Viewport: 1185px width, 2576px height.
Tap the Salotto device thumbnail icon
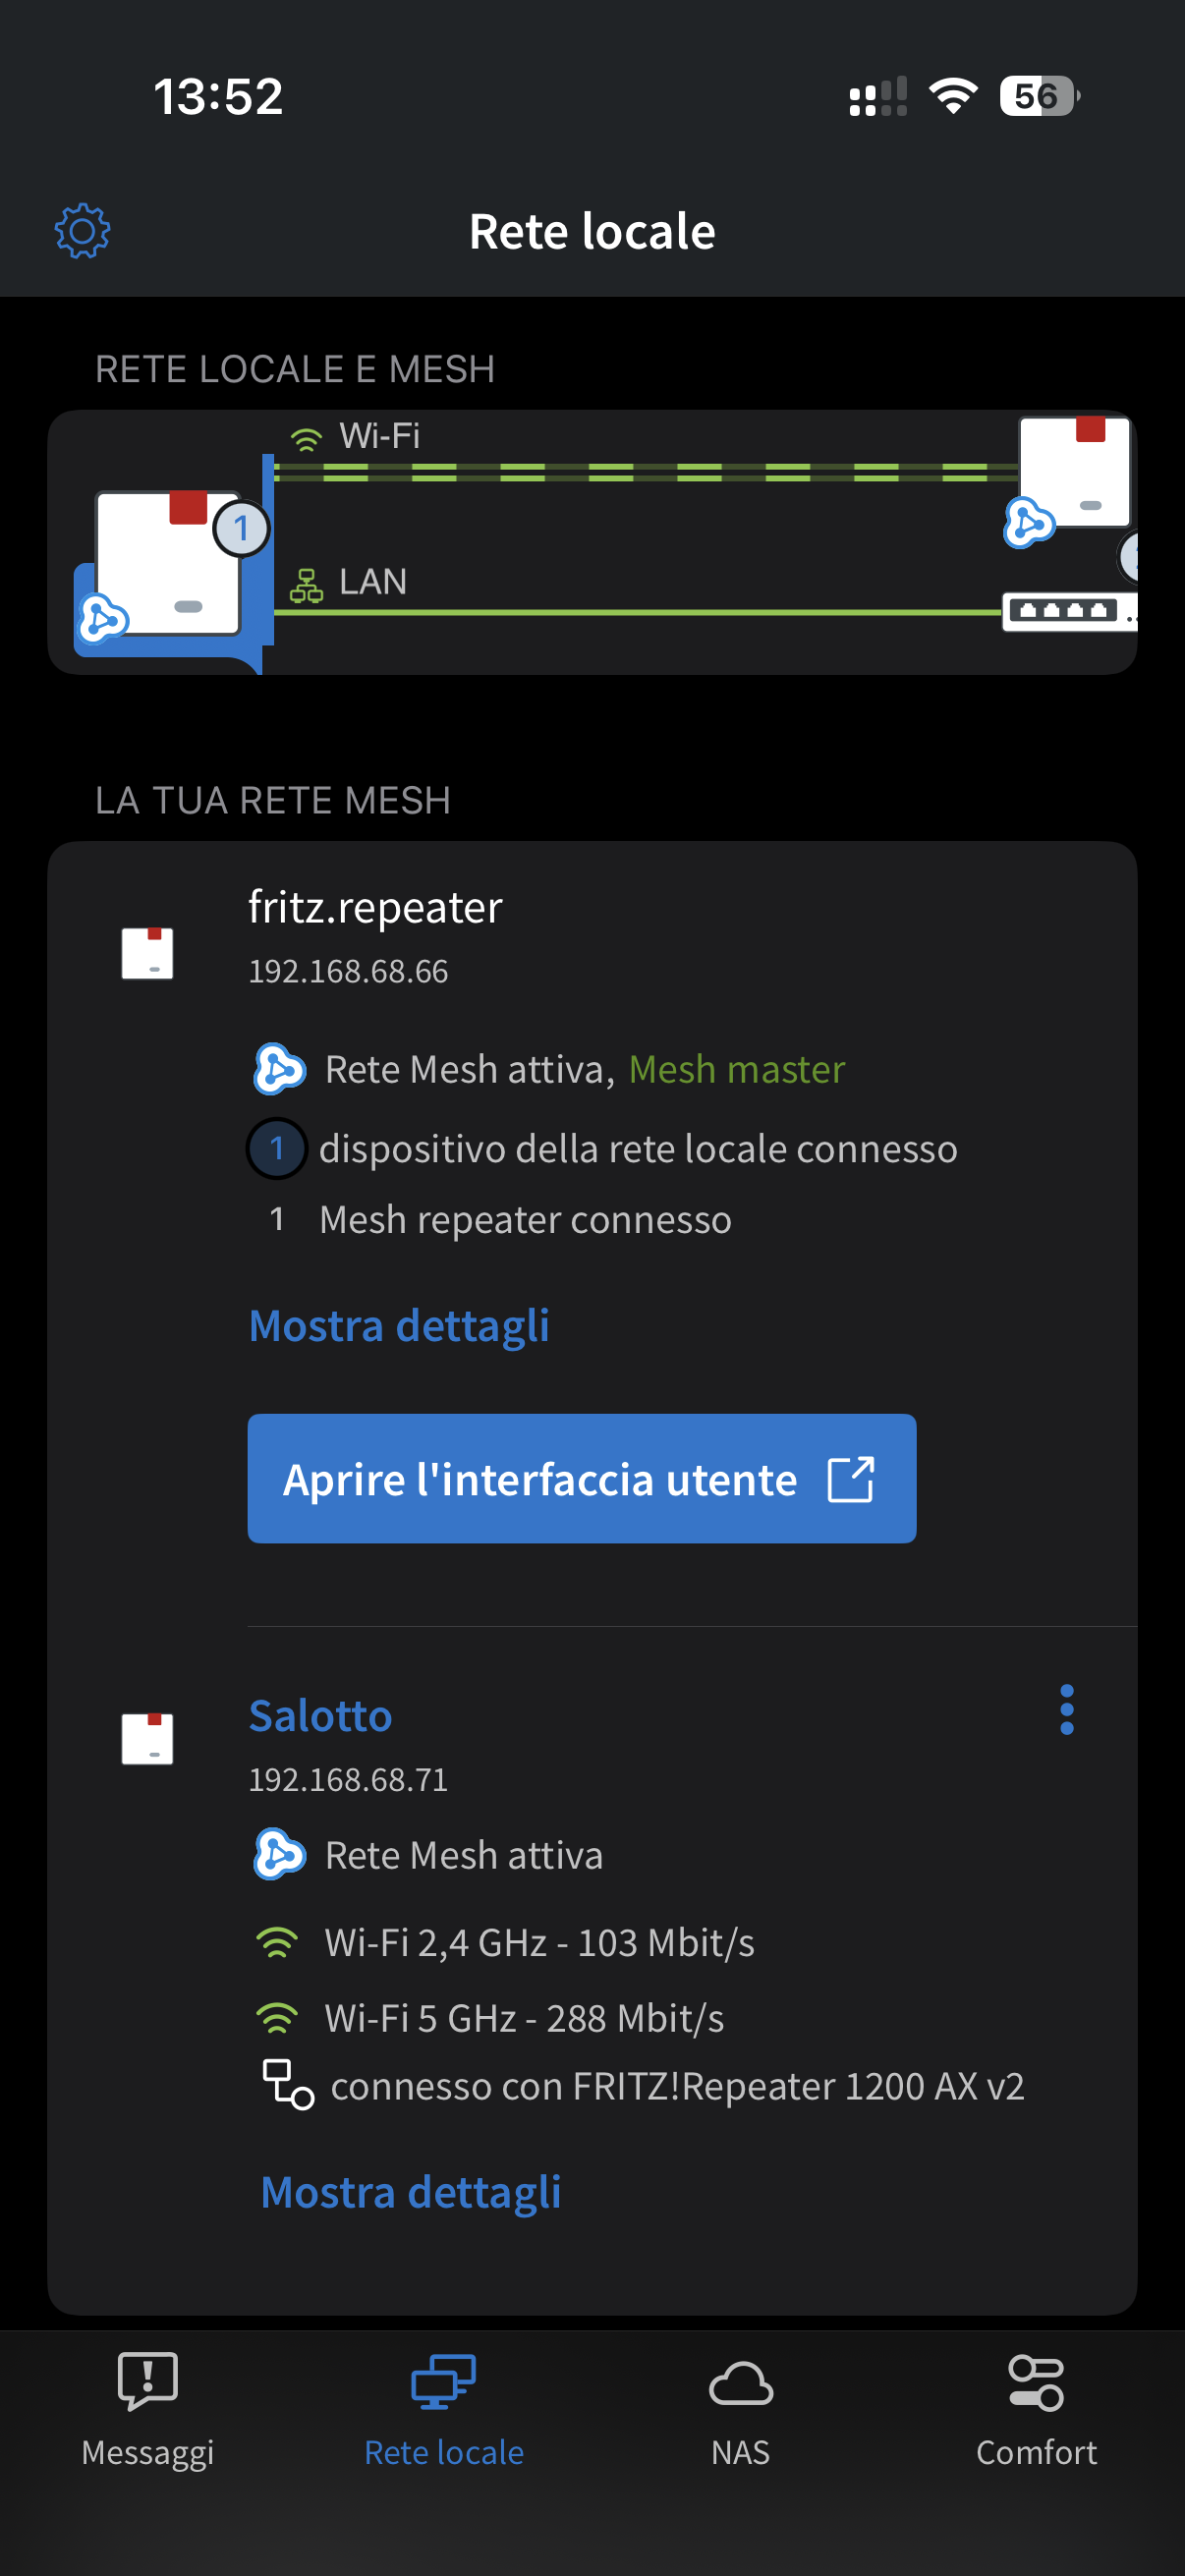147,1738
